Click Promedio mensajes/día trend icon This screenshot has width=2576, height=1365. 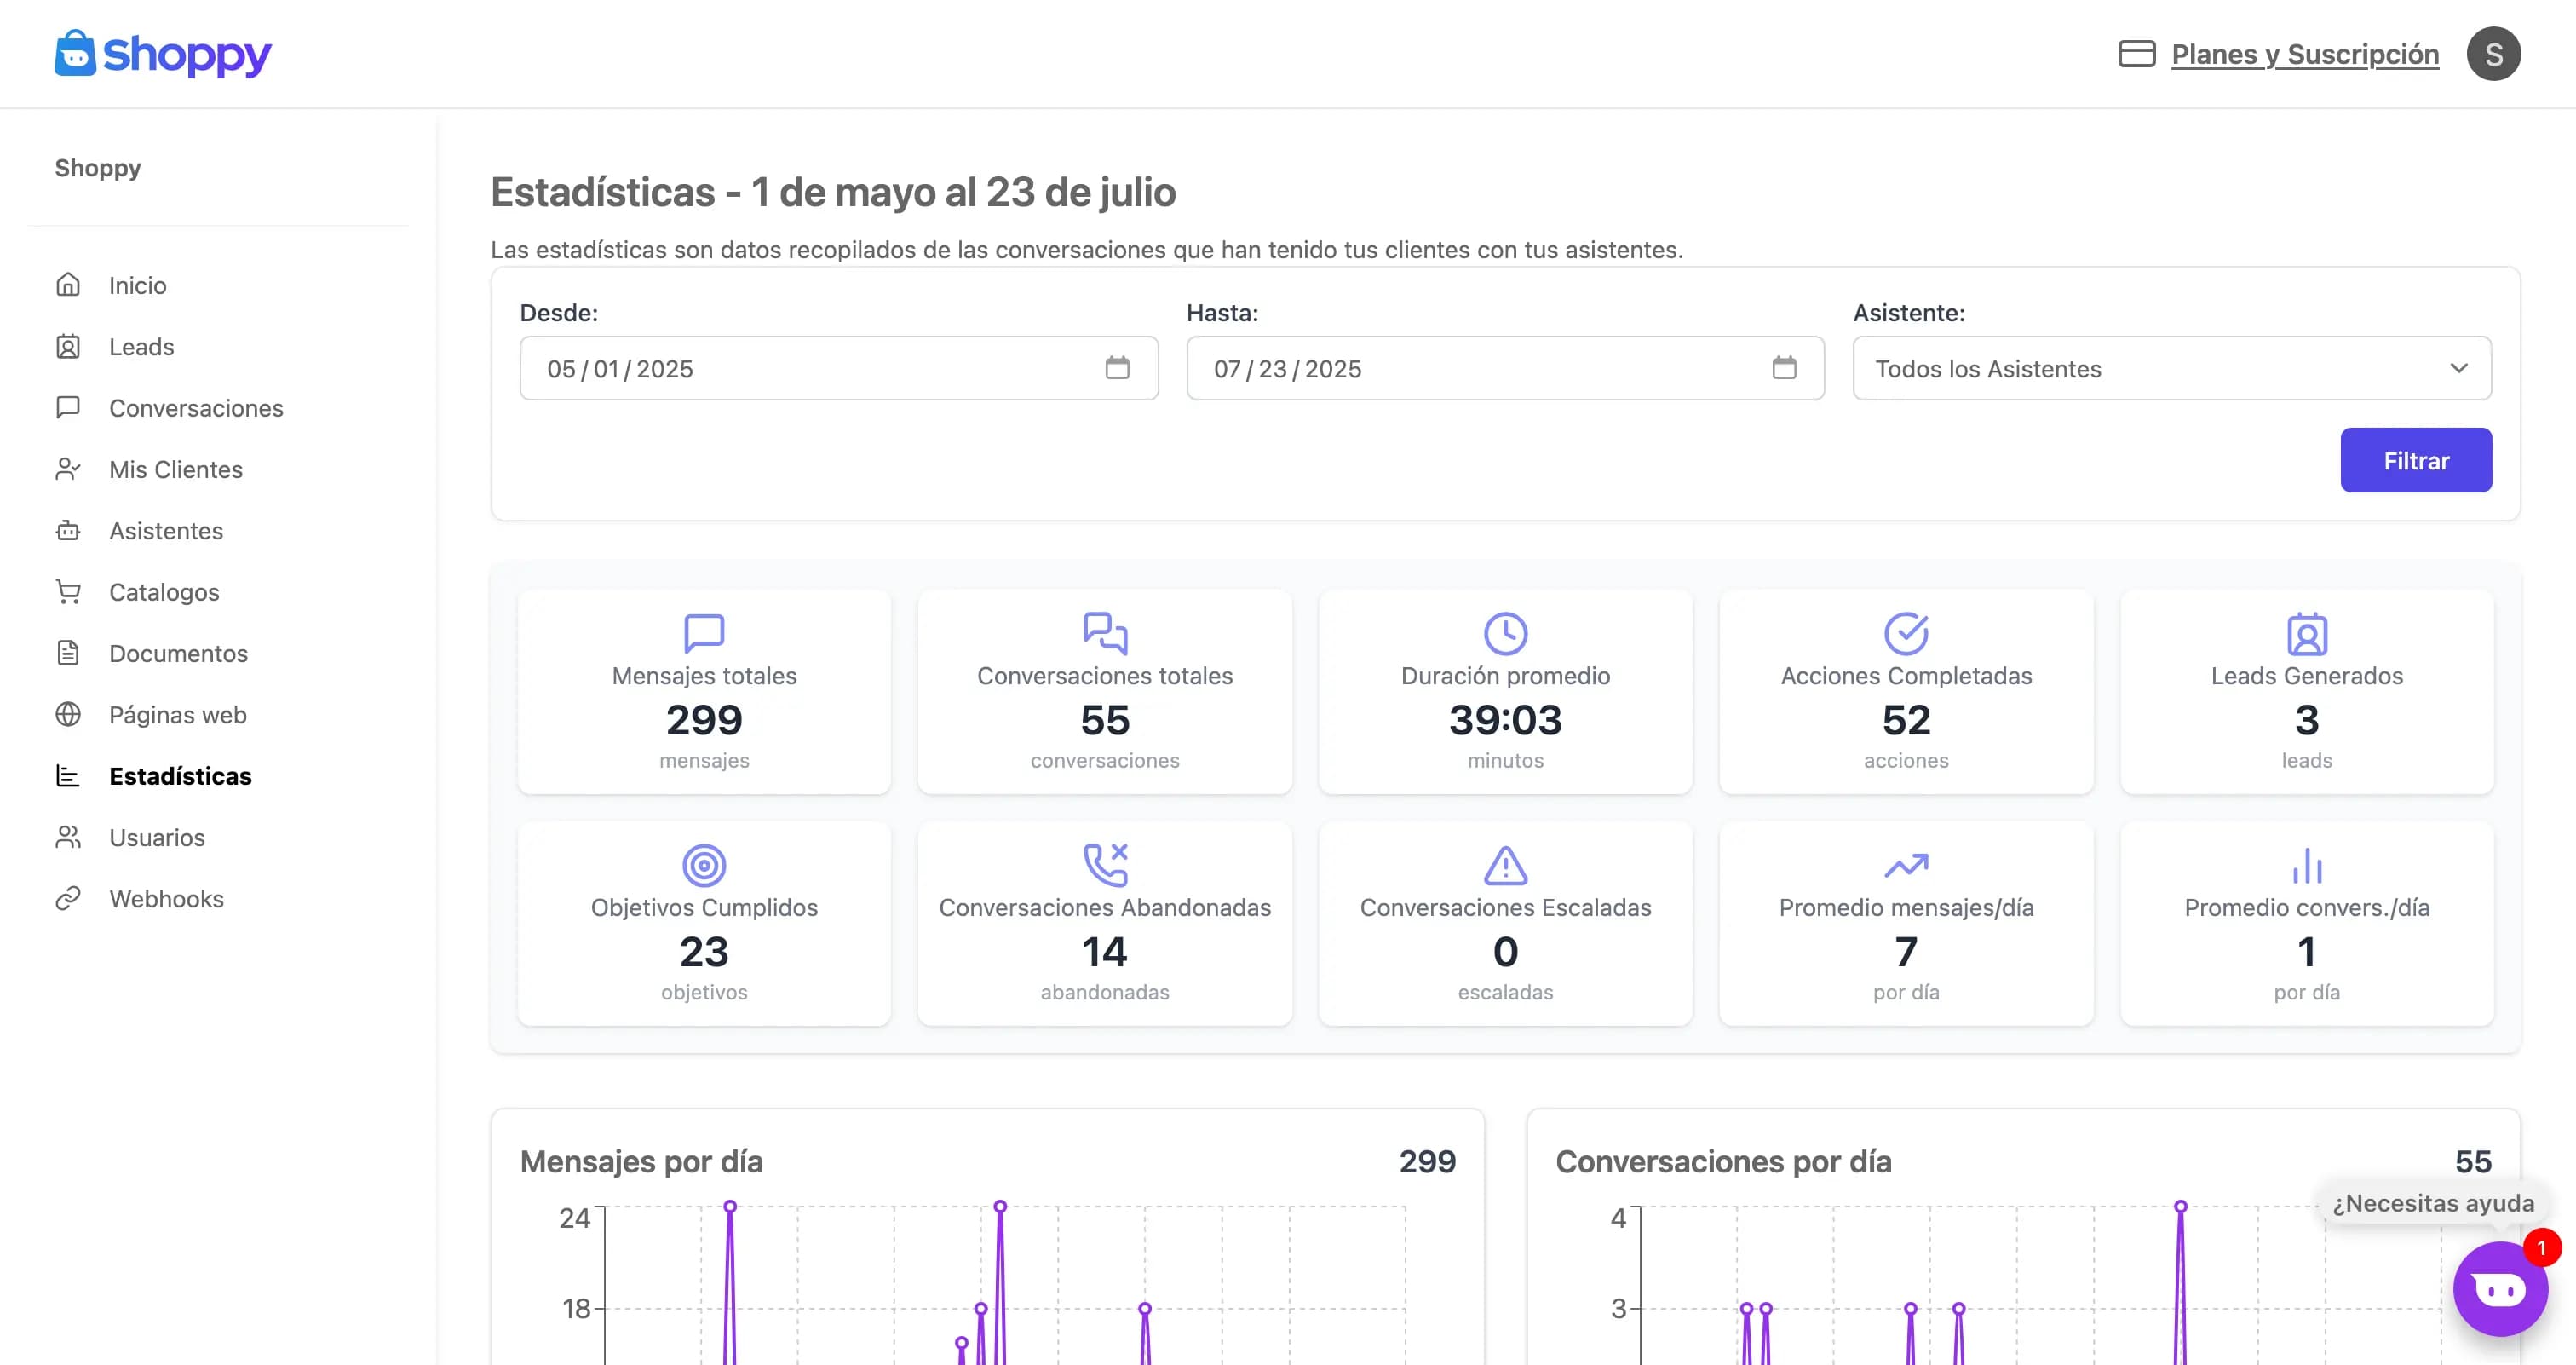pyautogui.click(x=1906, y=865)
